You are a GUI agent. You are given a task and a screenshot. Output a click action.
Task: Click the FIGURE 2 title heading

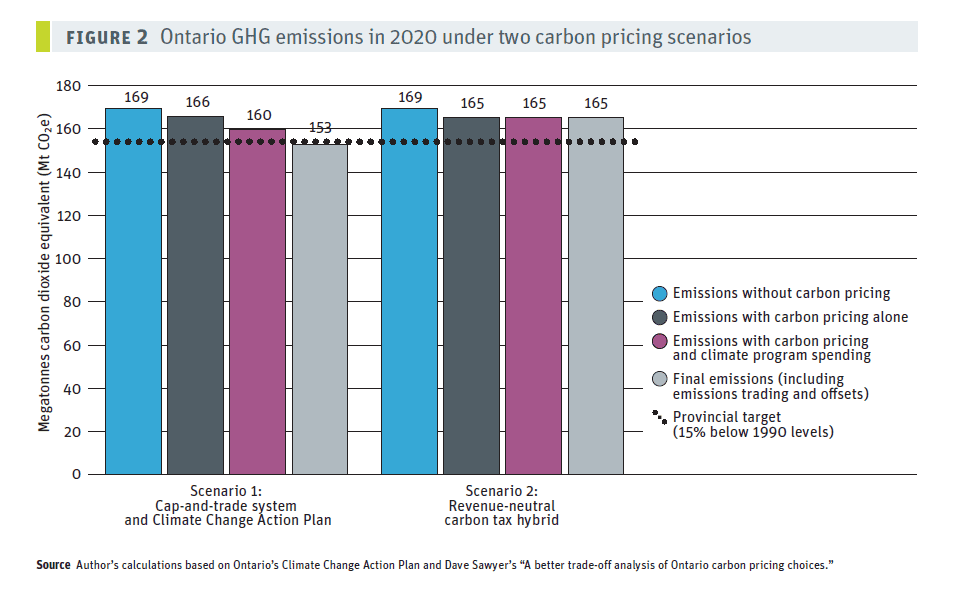(408, 37)
